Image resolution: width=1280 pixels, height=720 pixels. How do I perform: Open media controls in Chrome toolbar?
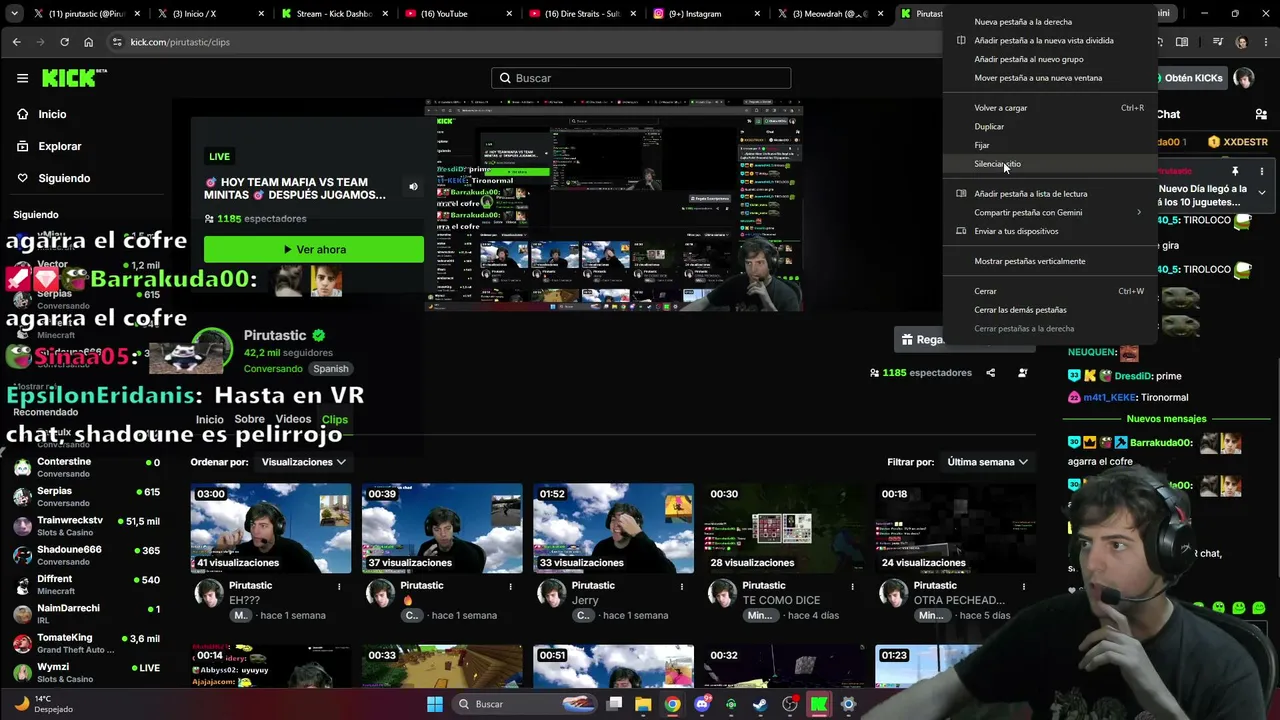tap(1217, 42)
